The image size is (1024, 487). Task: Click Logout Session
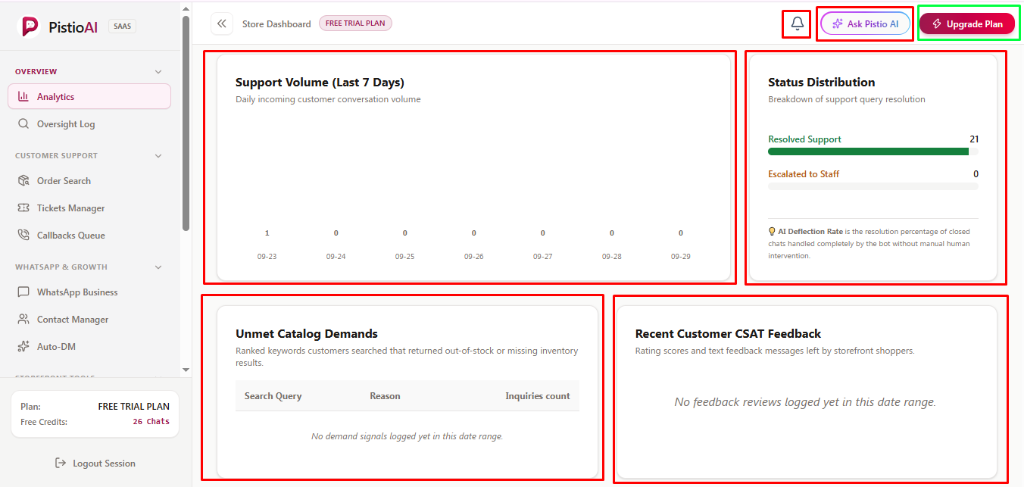[95, 463]
